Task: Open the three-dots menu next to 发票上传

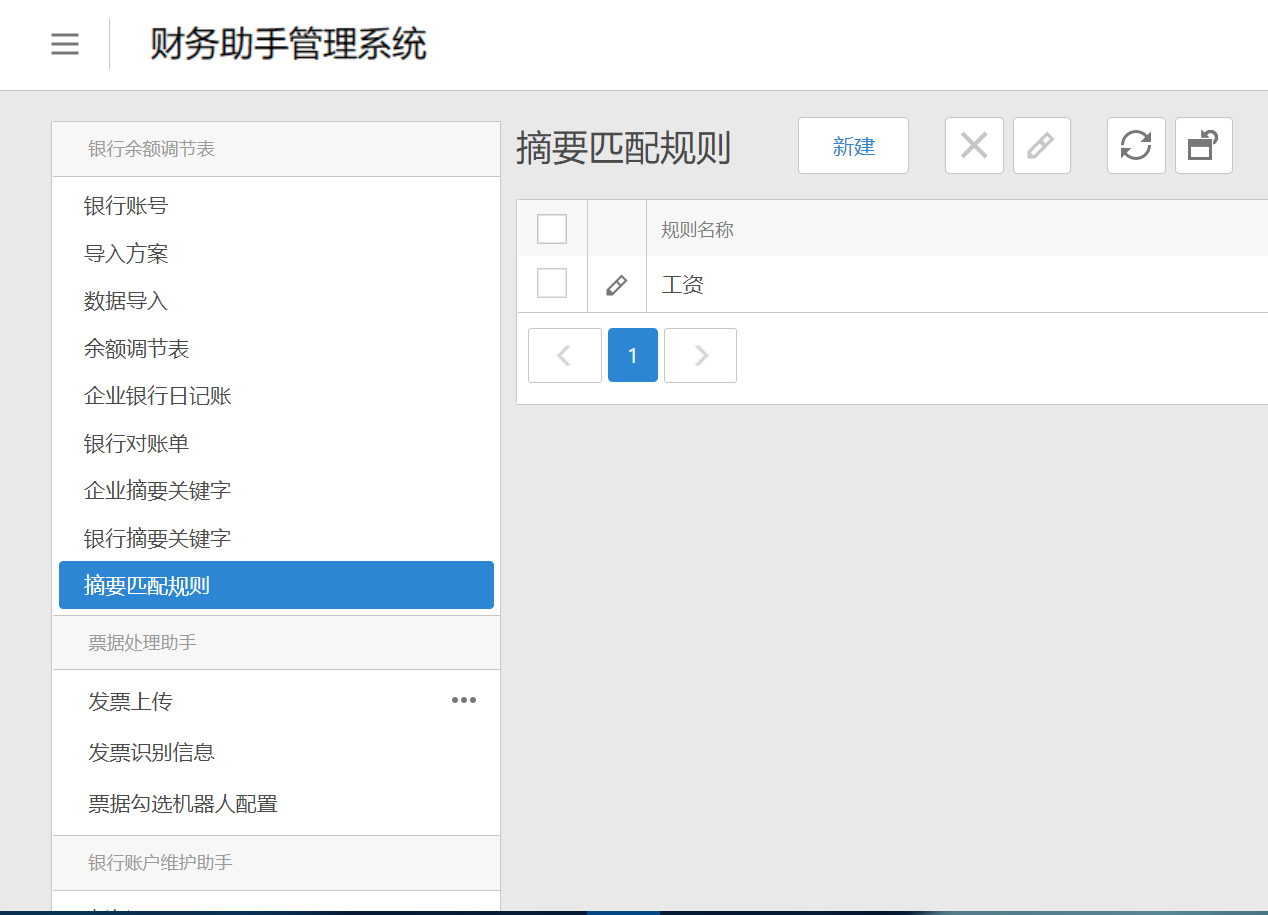Action: [x=463, y=700]
